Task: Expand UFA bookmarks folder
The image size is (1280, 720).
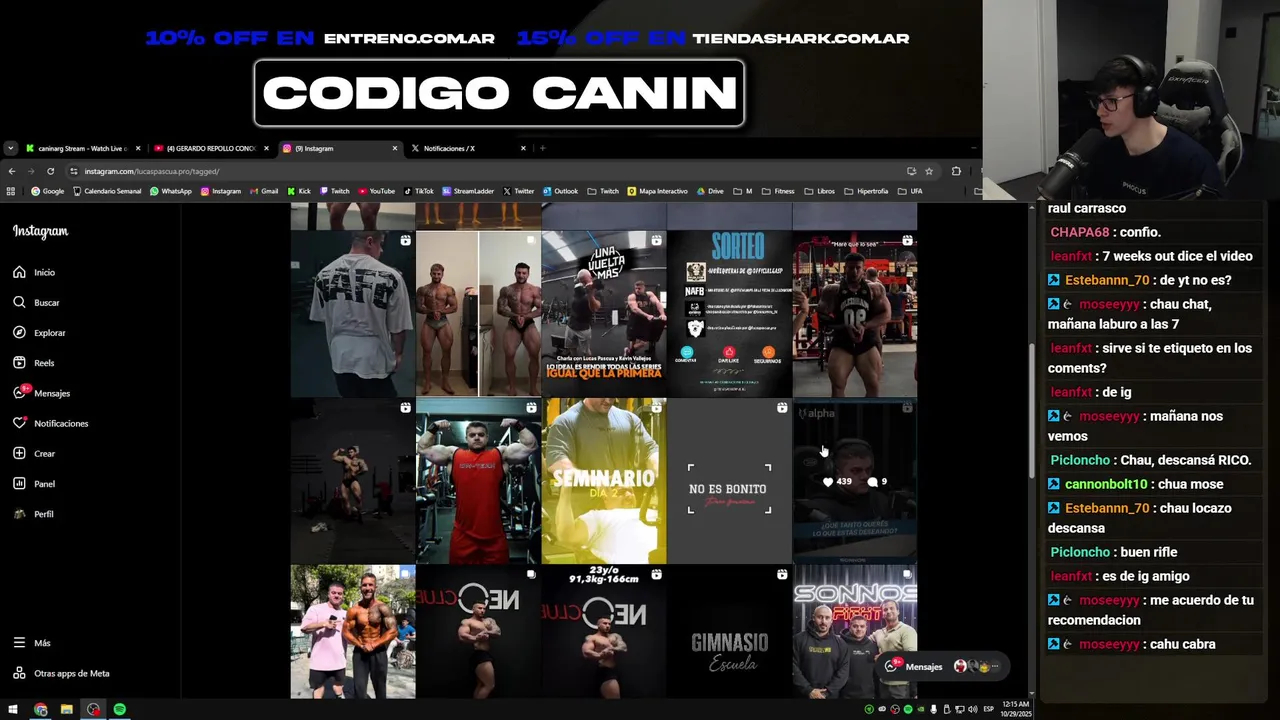Action: pos(910,191)
